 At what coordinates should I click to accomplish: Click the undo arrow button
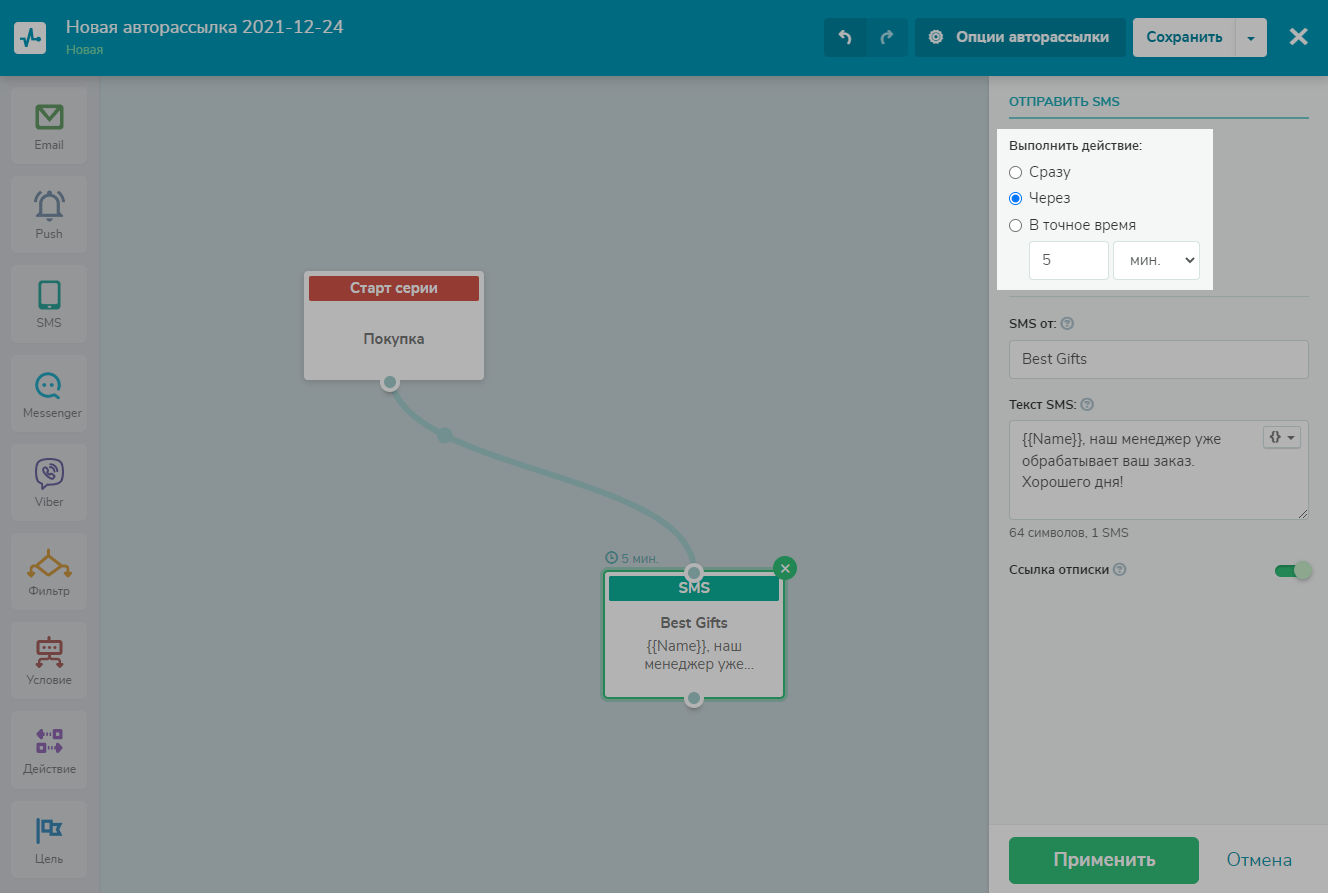[845, 38]
